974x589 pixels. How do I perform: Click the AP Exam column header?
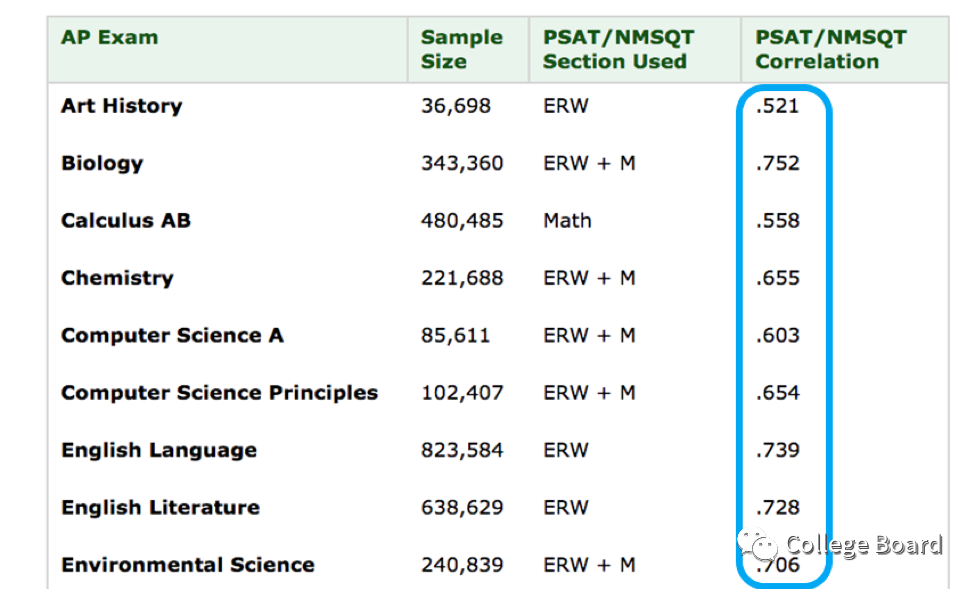[109, 38]
